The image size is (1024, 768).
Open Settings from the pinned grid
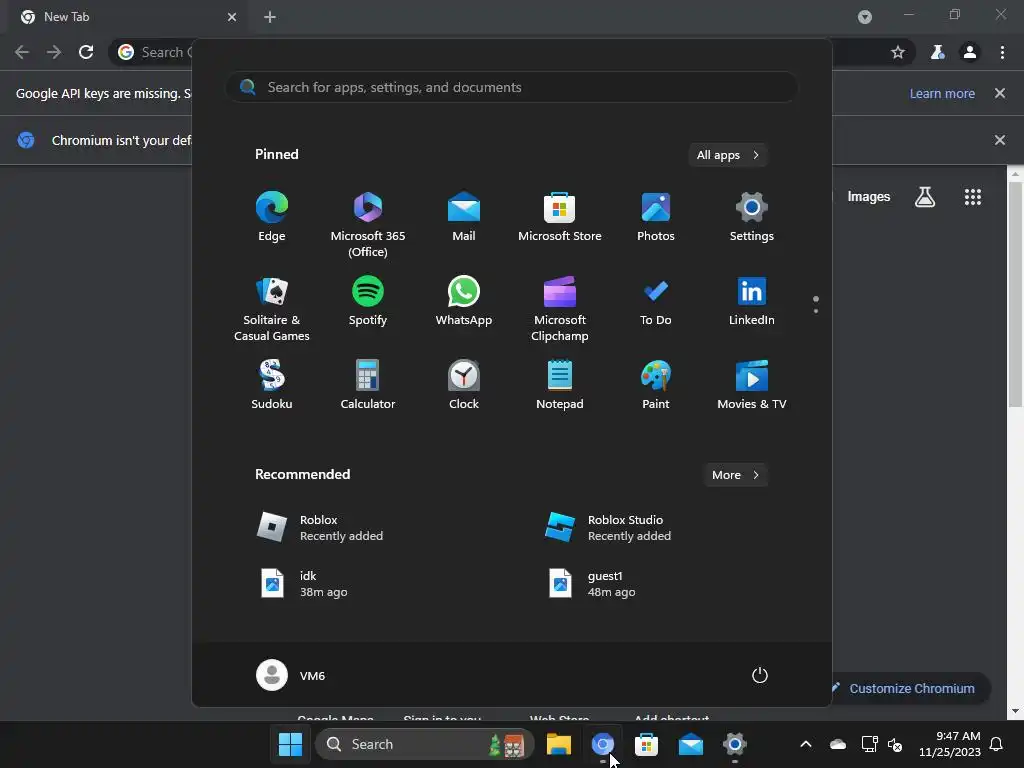point(752,217)
